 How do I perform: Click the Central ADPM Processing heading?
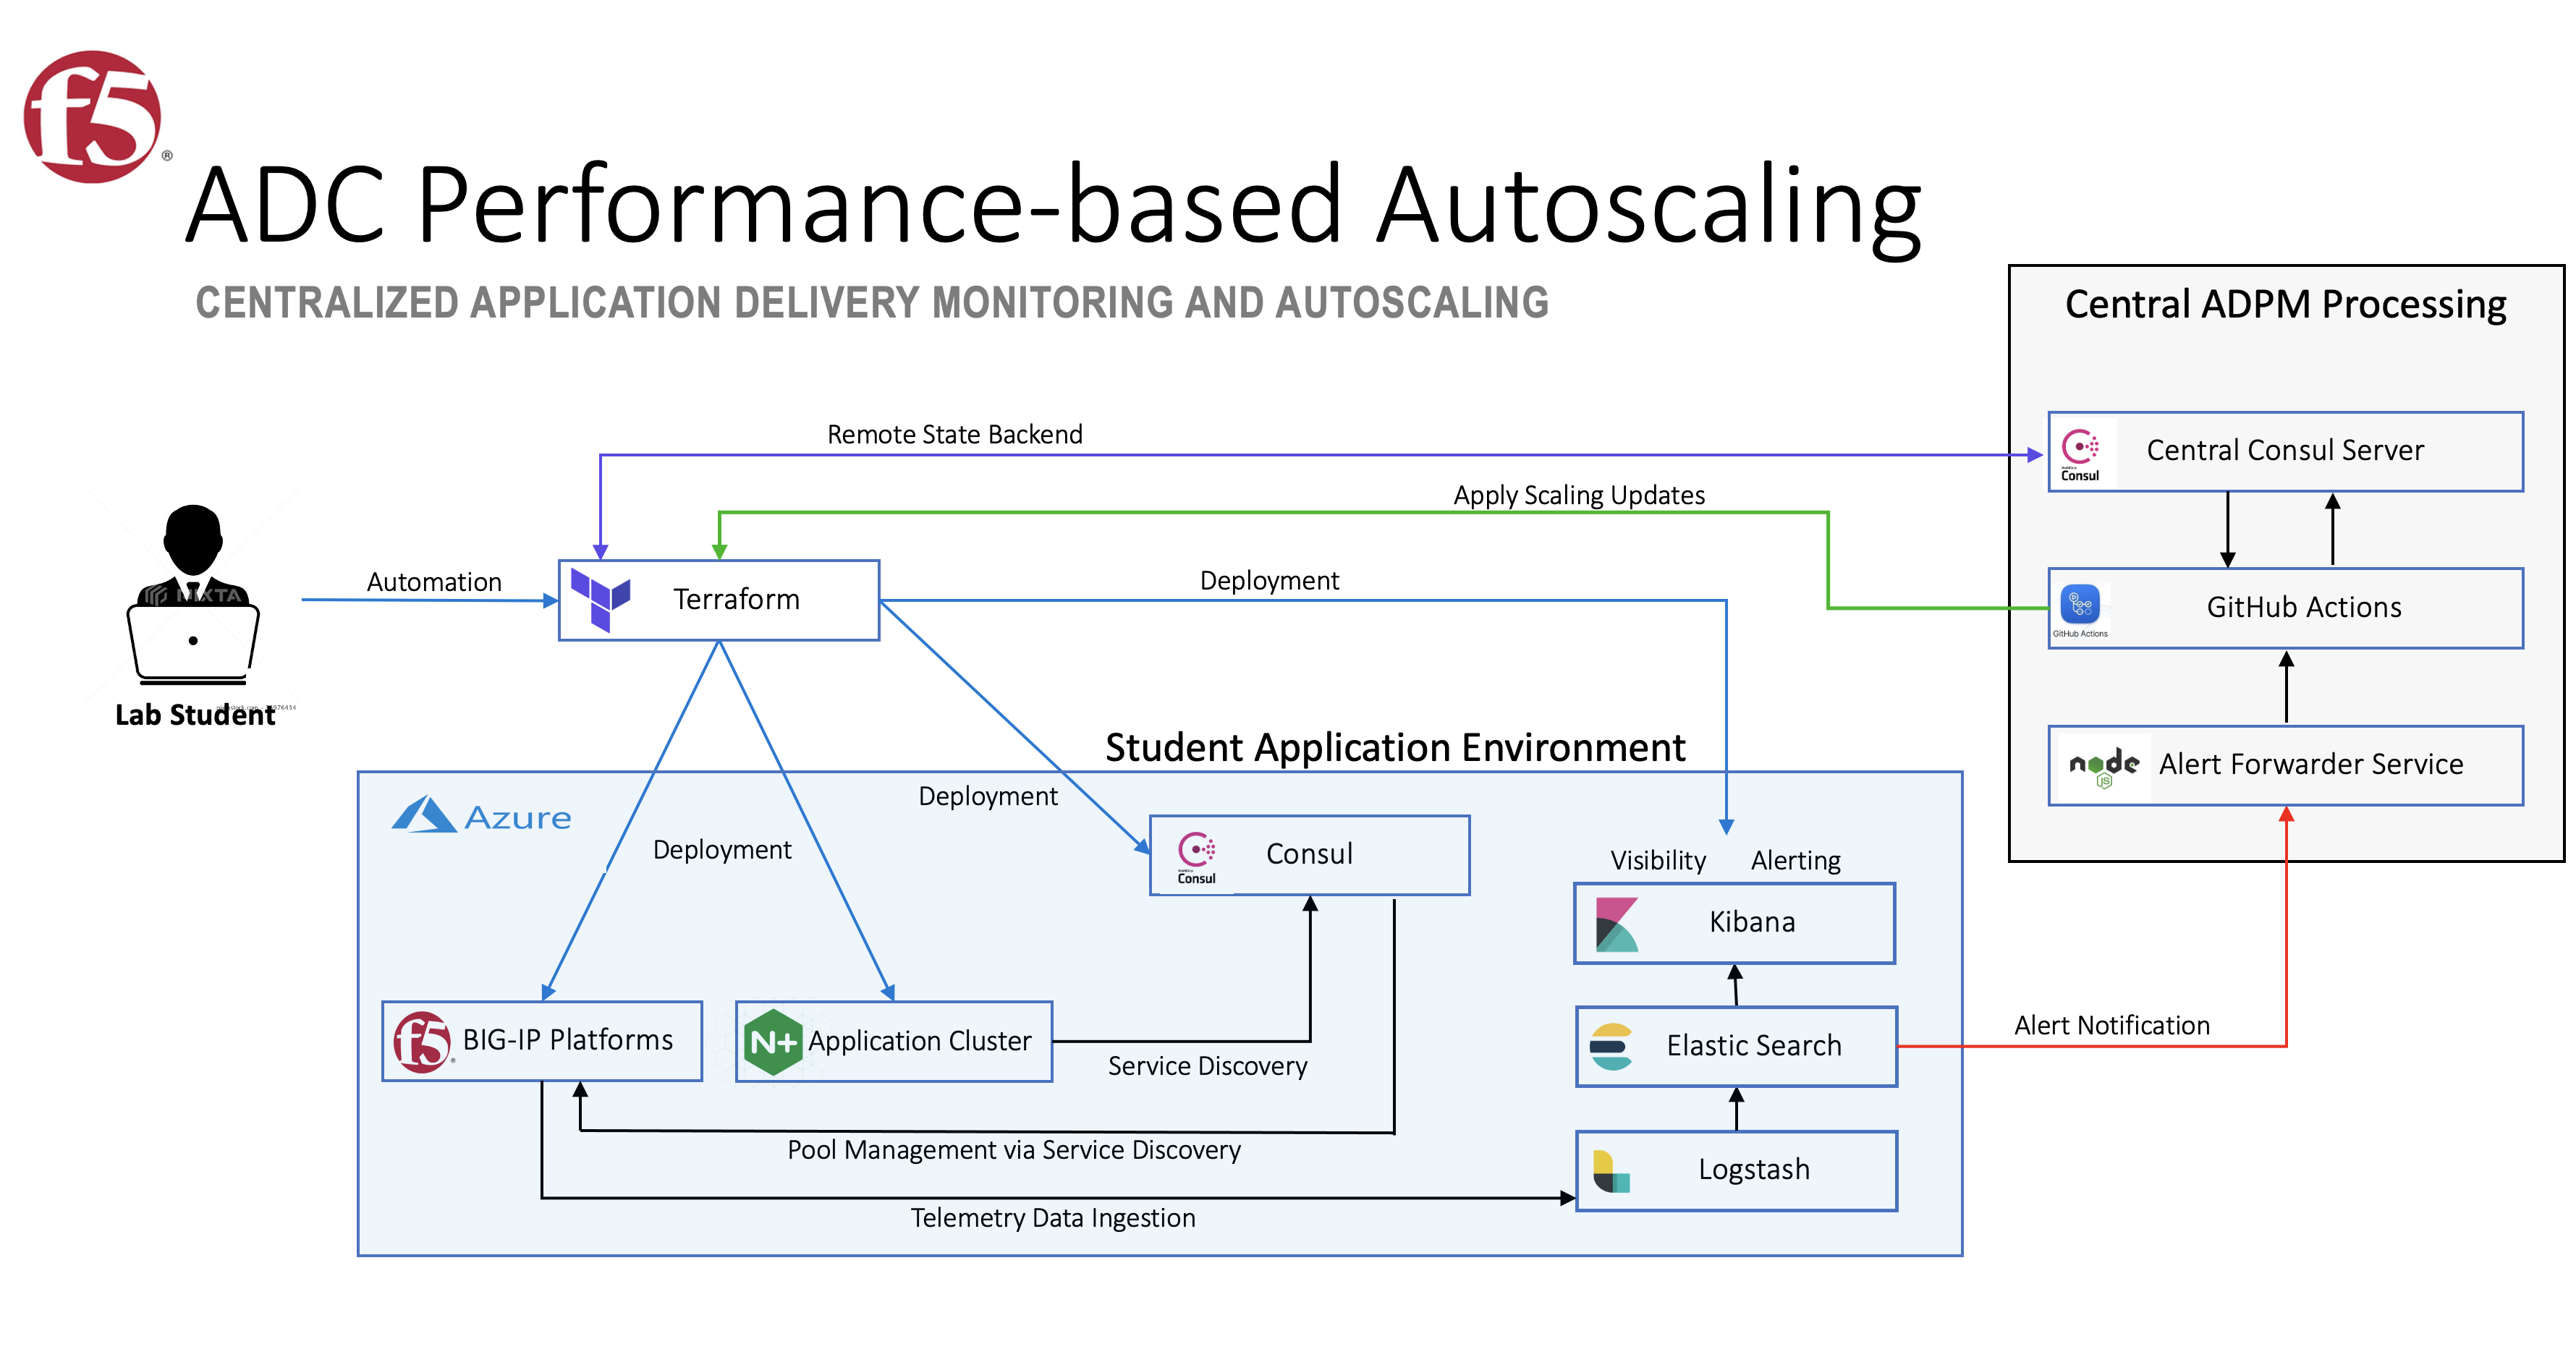(2285, 304)
